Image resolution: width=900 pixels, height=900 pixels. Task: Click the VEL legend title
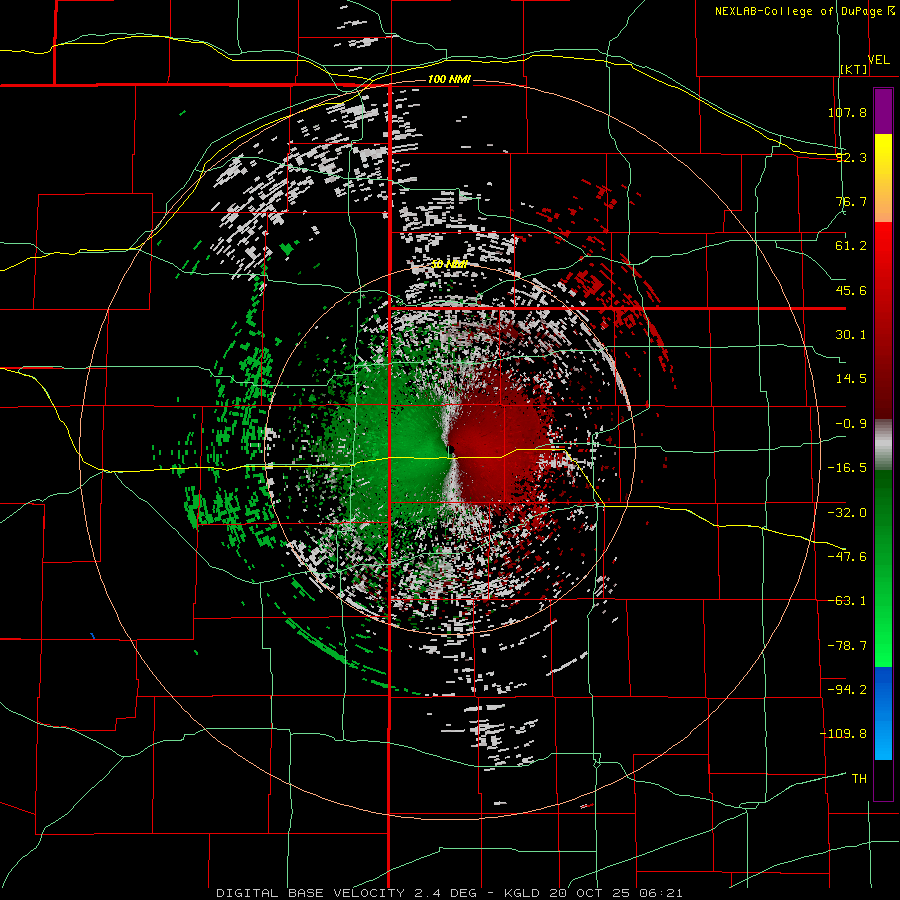click(x=878, y=60)
